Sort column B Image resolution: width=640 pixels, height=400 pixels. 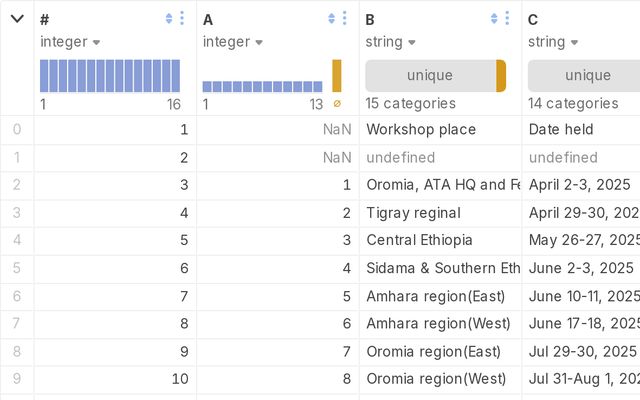(494, 19)
